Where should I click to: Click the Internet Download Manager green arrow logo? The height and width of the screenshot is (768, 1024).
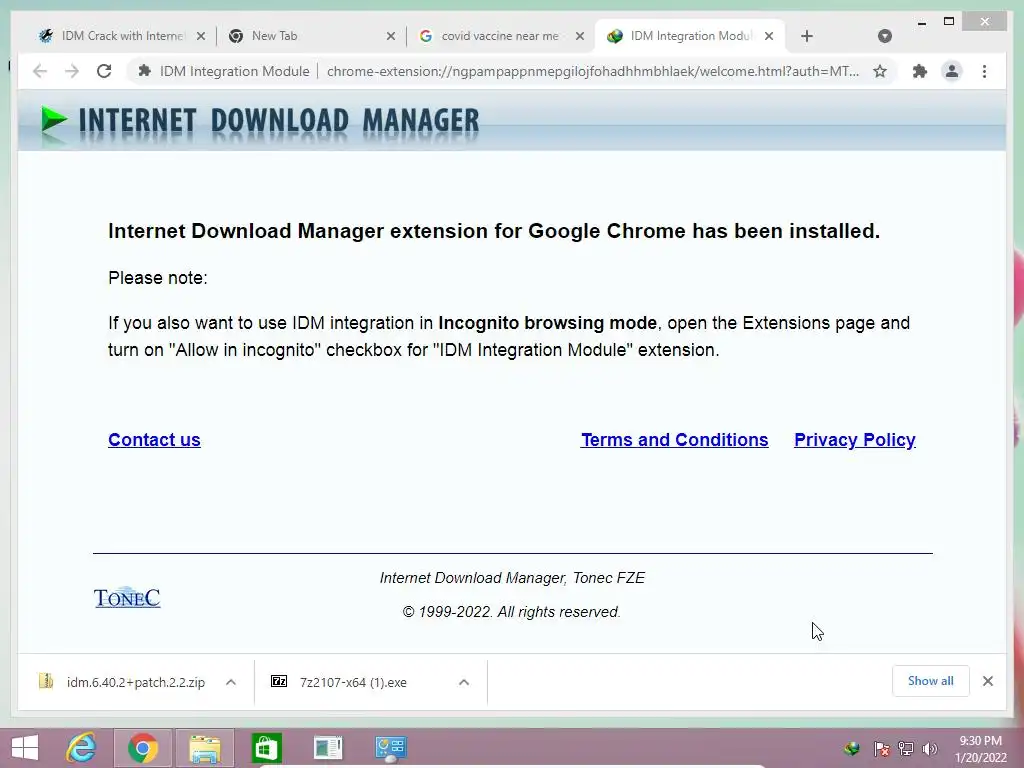pyautogui.click(x=54, y=121)
